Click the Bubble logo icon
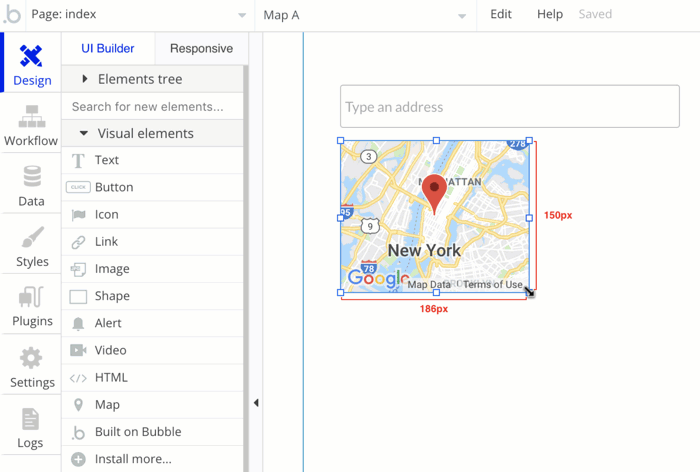This screenshot has width=700, height=472. pos(12,14)
